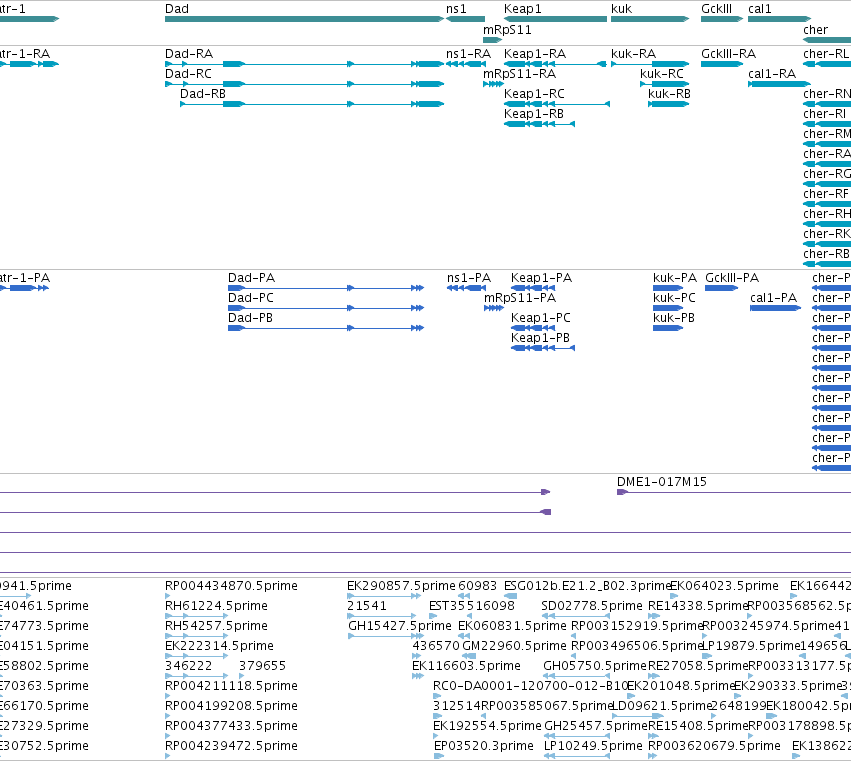This screenshot has width=851, height=761.
Task: Click EST RP003620679.5prime
Action: point(714,746)
